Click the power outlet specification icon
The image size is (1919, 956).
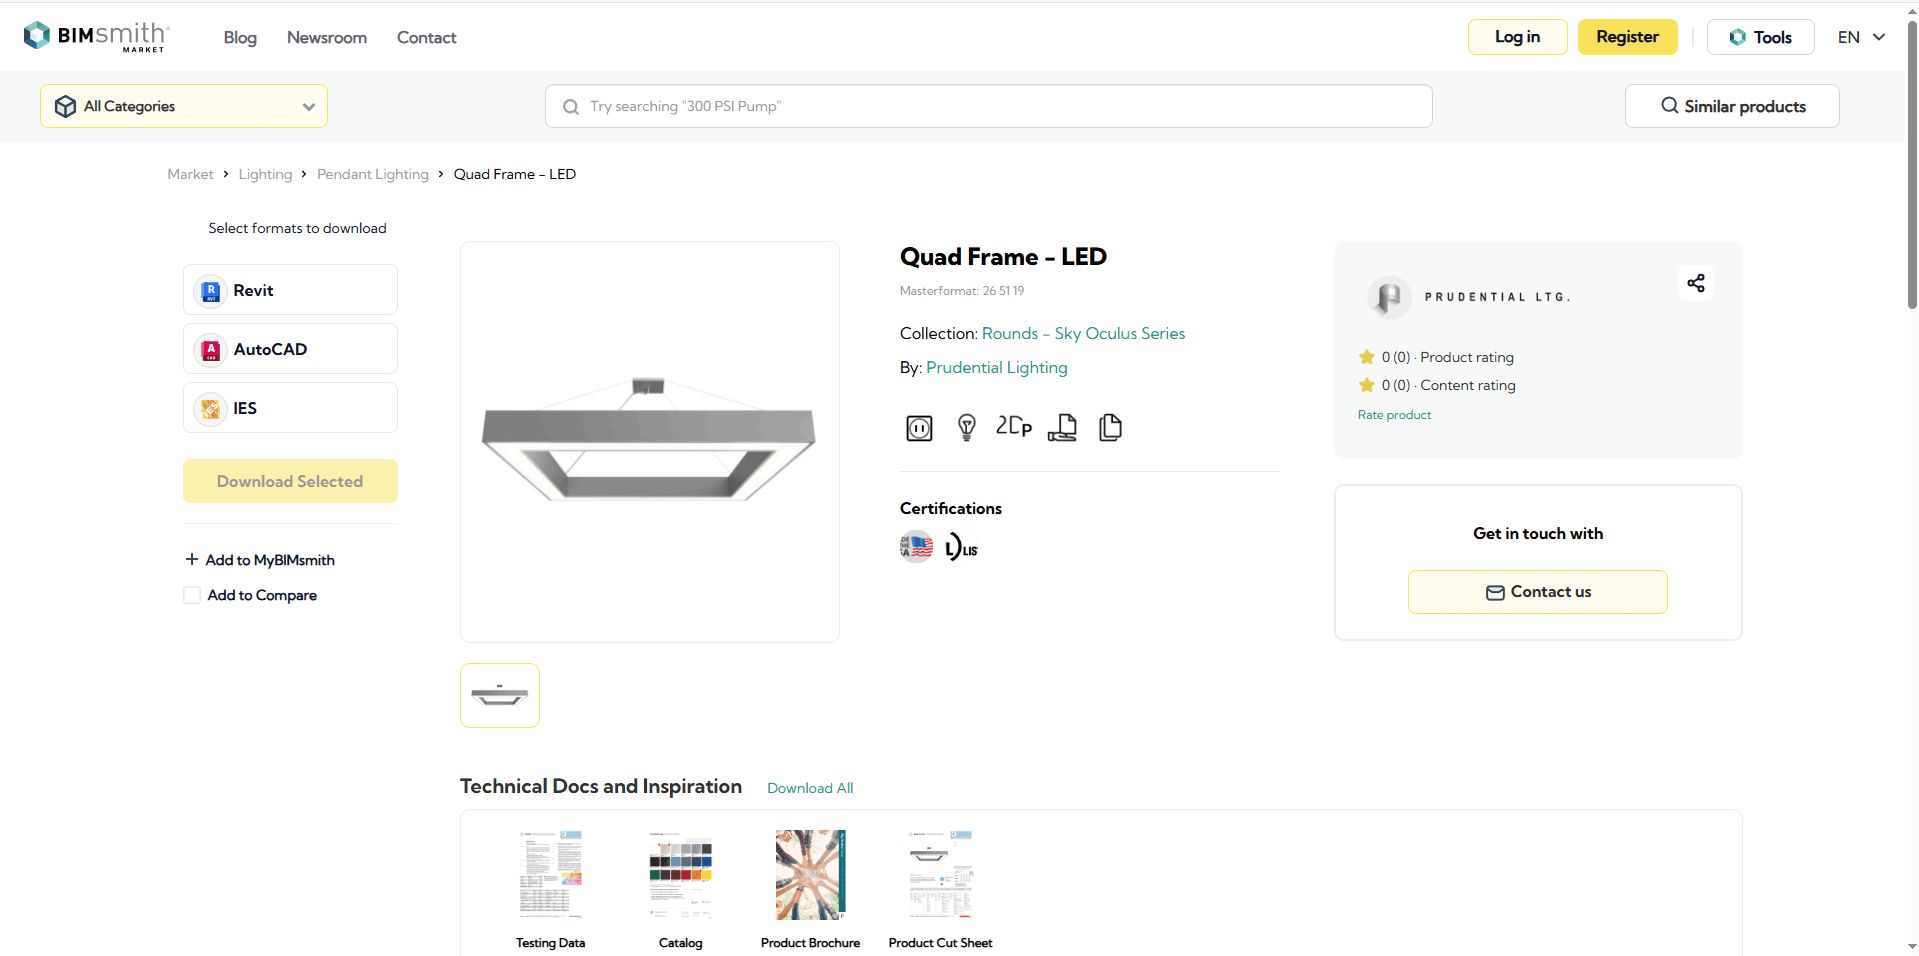tap(919, 427)
